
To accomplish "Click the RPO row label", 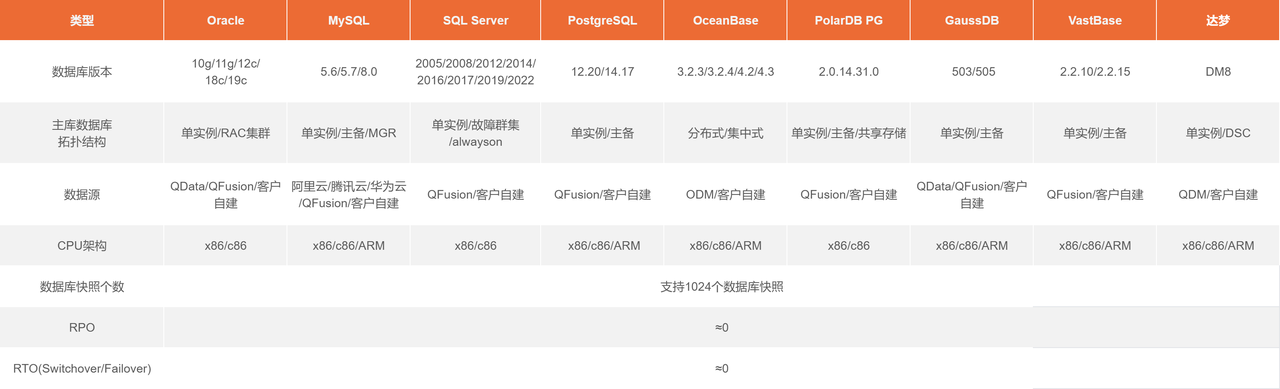I will pos(82,327).
